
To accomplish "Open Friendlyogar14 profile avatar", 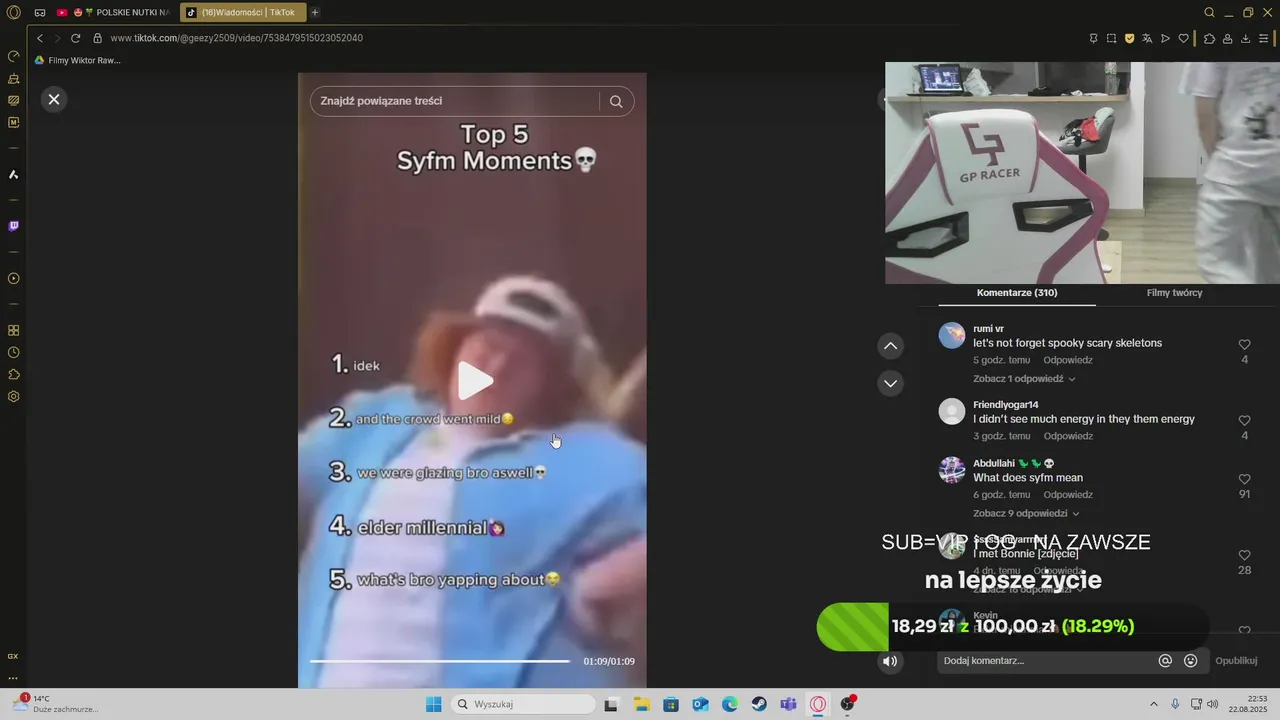I will point(952,411).
